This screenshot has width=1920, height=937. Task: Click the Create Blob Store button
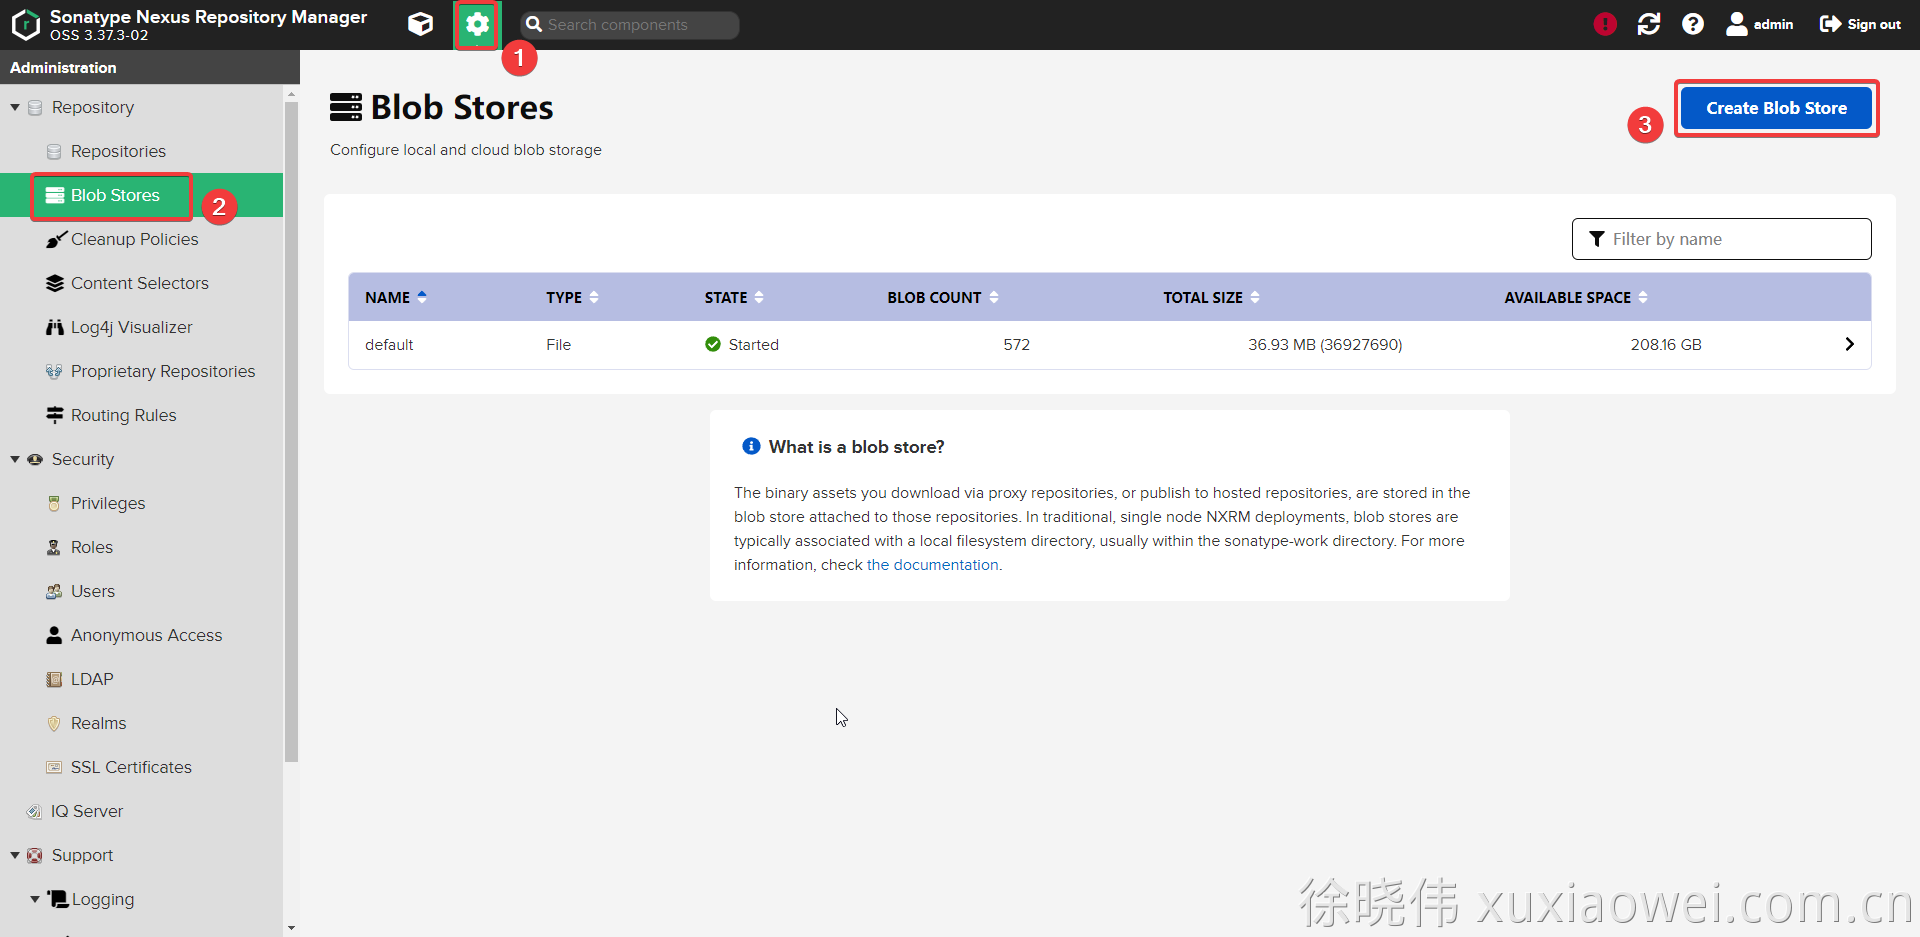[1775, 108]
